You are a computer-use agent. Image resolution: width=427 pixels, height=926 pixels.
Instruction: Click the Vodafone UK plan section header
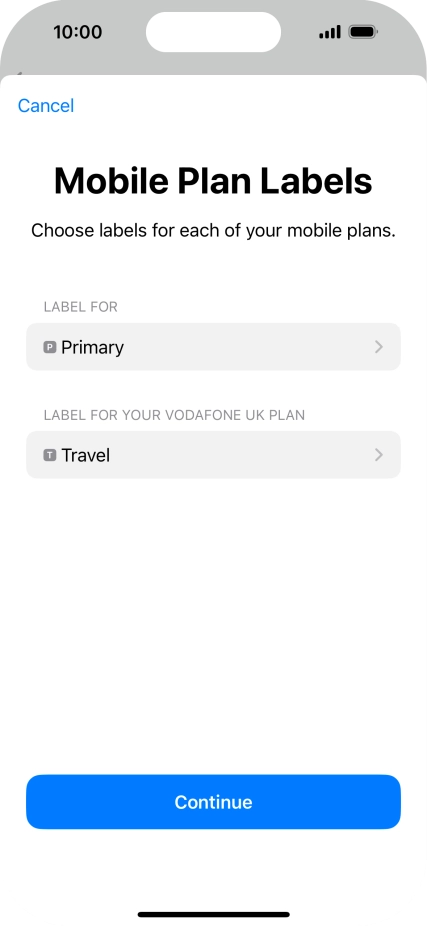tap(174, 415)
